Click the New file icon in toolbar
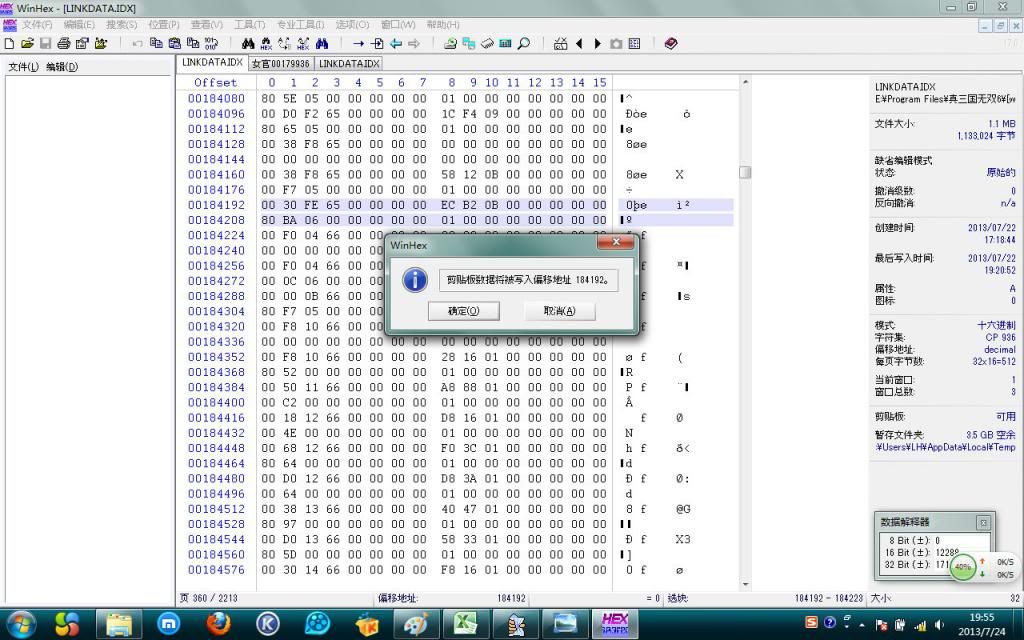 [10, 44]
